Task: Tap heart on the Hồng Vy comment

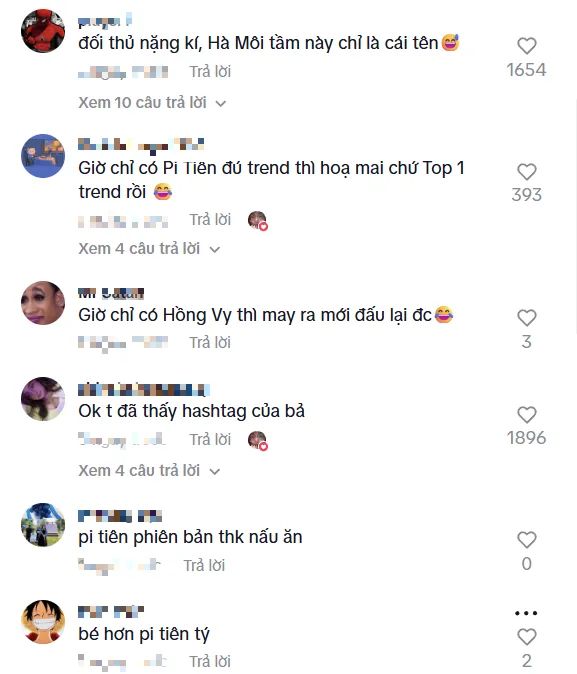Action: point(526,318)
